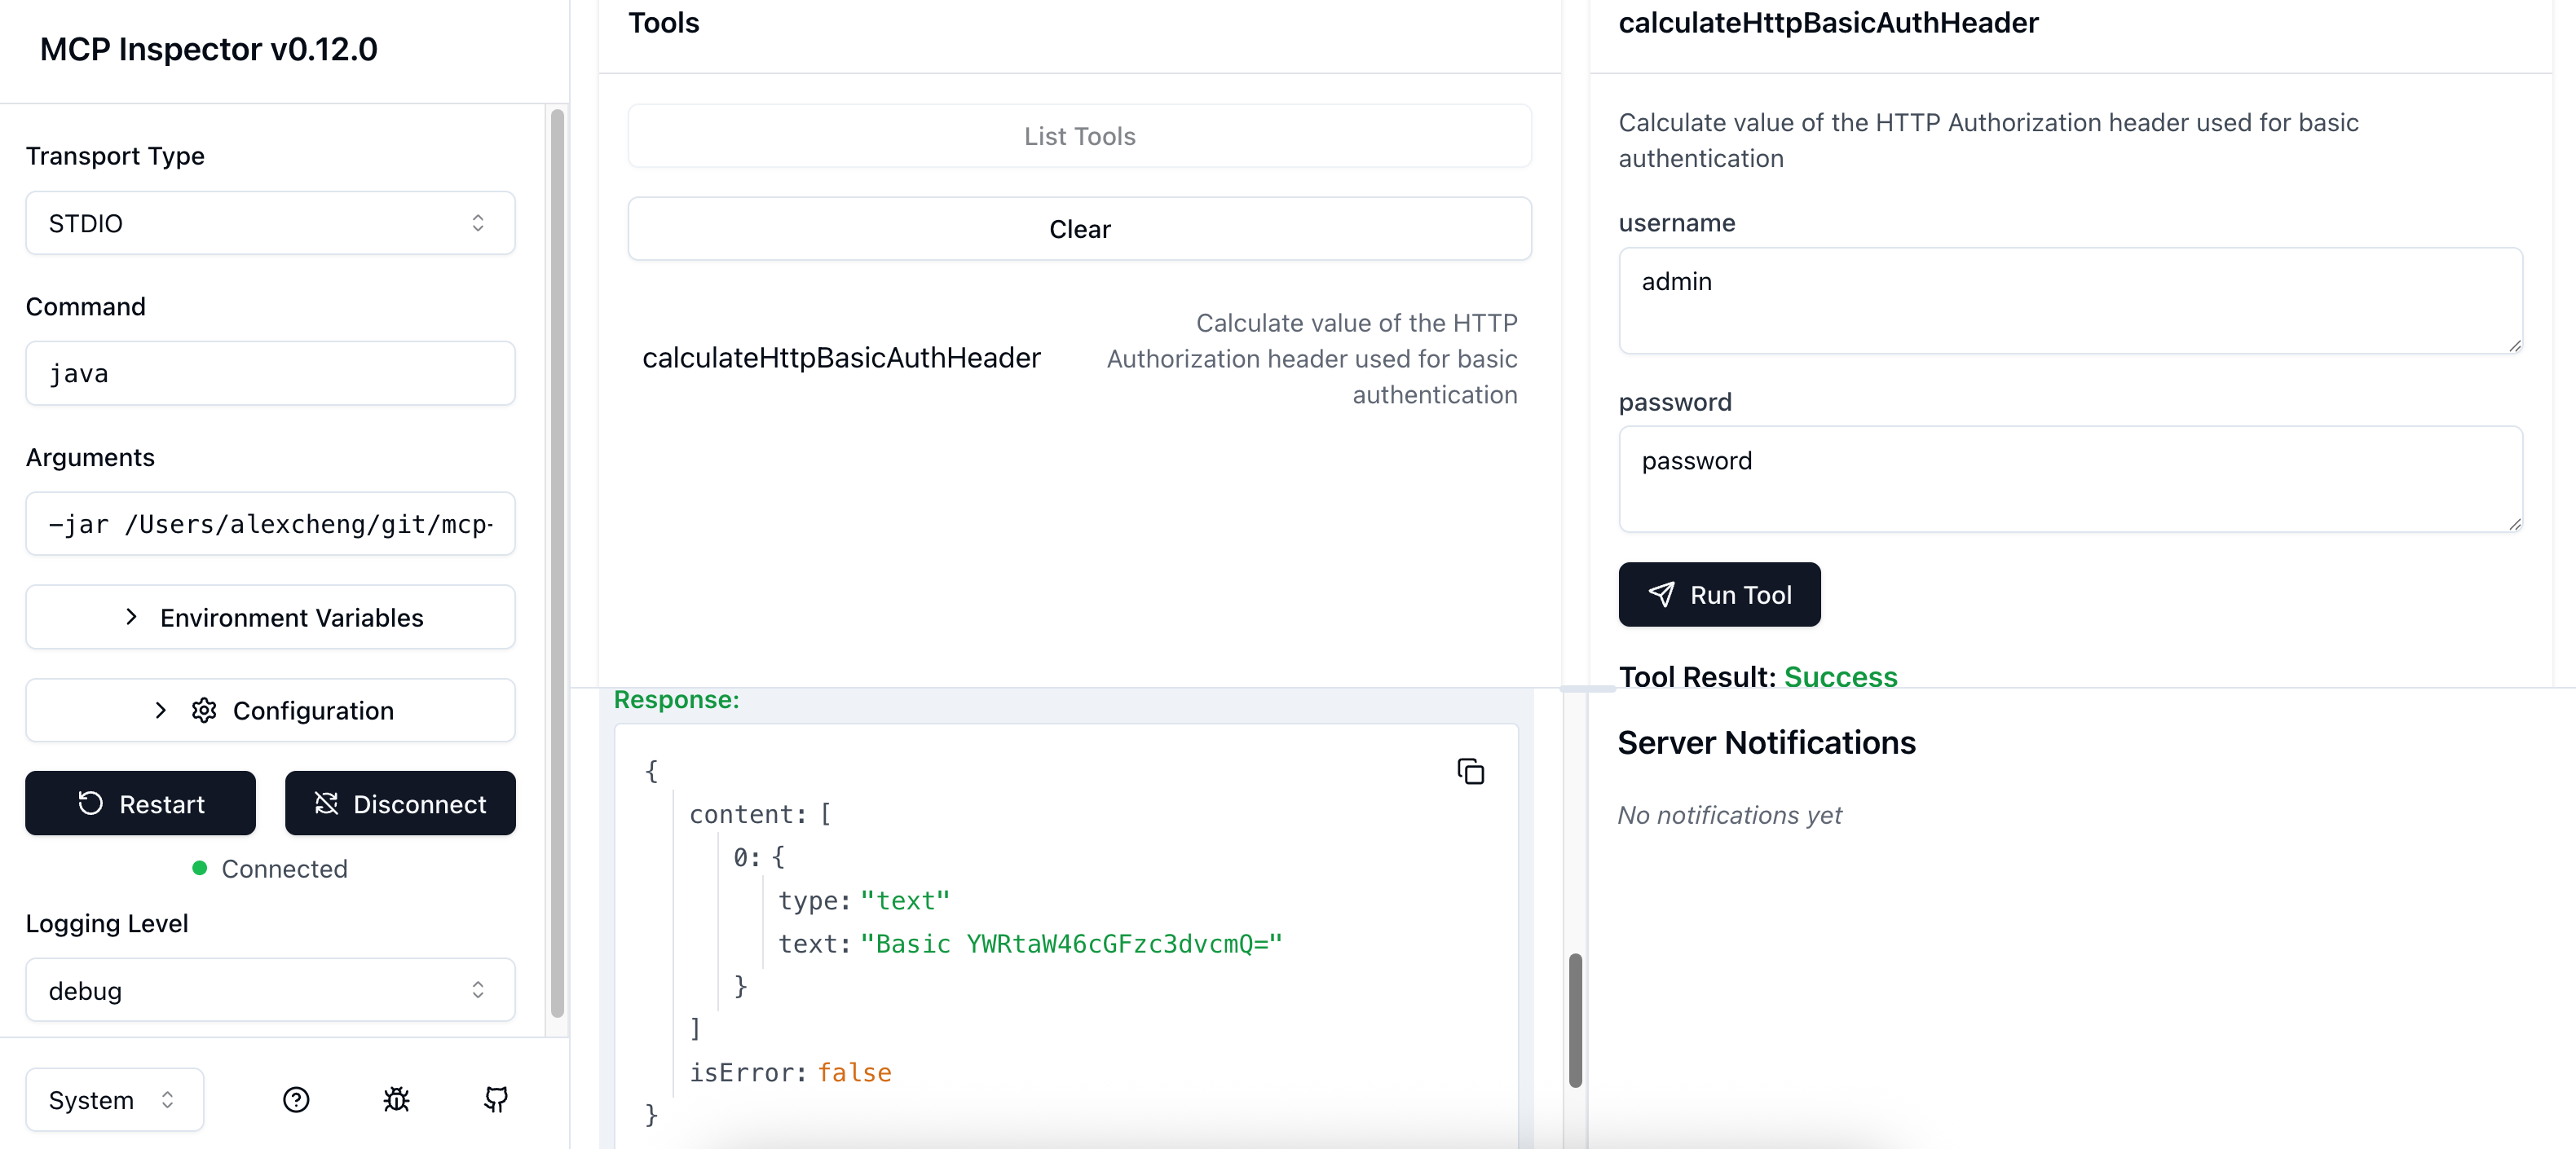Click the Configuration gear icon

coord(204,710)
